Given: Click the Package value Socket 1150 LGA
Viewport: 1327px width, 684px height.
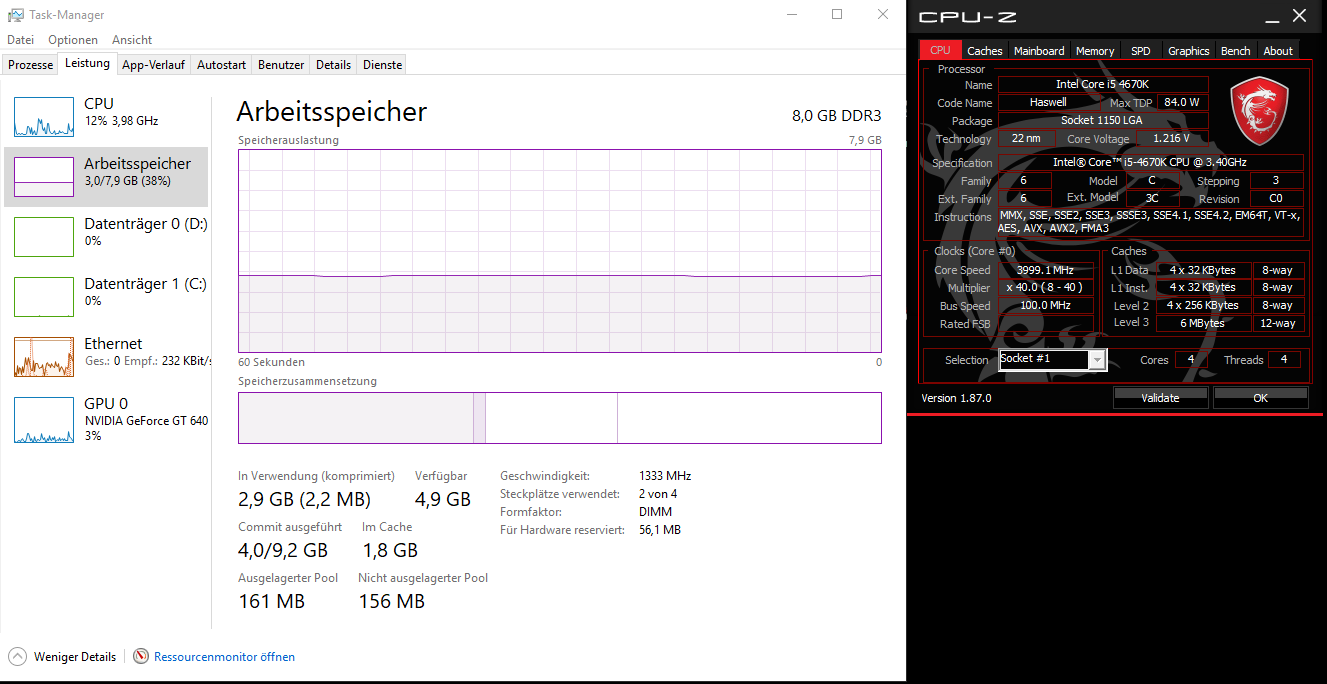Looking at the screenshot, I should click(x=1102, y=121).
